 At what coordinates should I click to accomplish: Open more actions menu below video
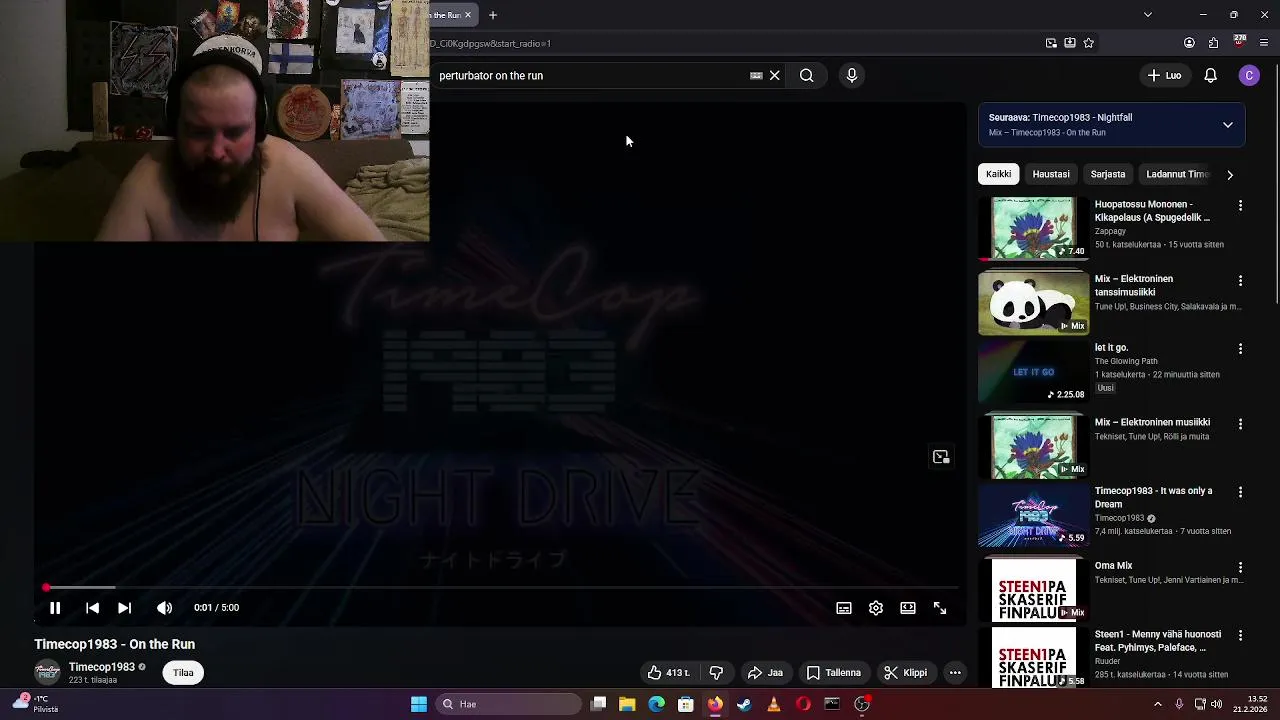(955, 673)
